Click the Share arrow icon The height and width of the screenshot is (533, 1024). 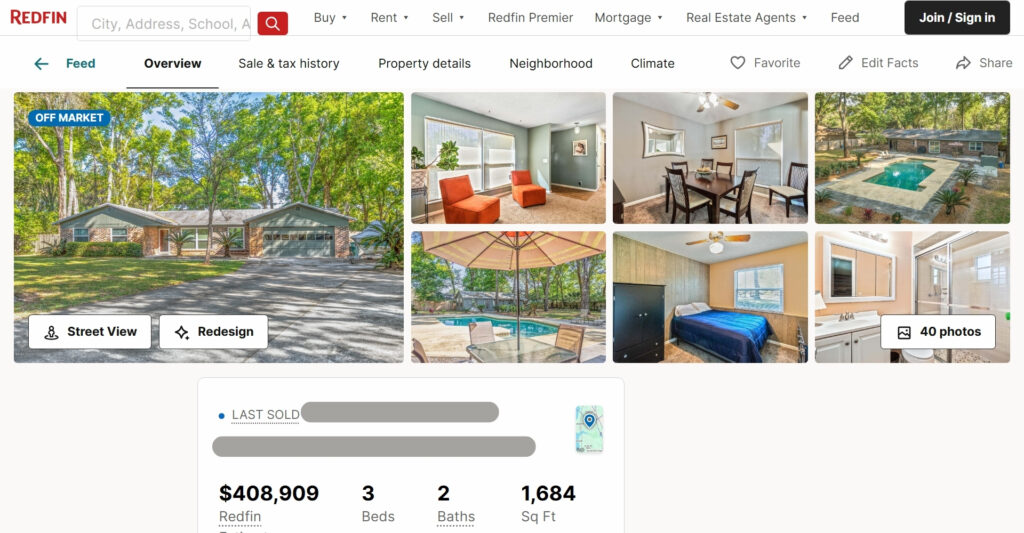(963, 63)
